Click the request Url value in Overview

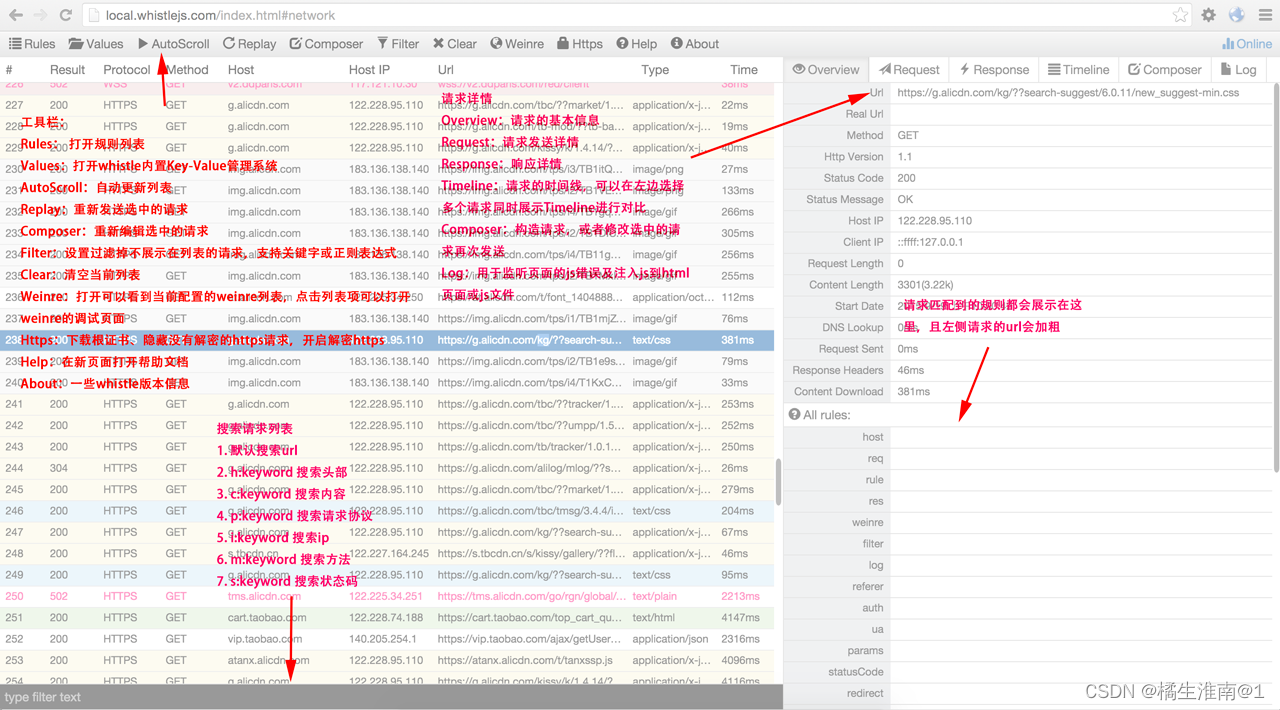click(1068, 92)
